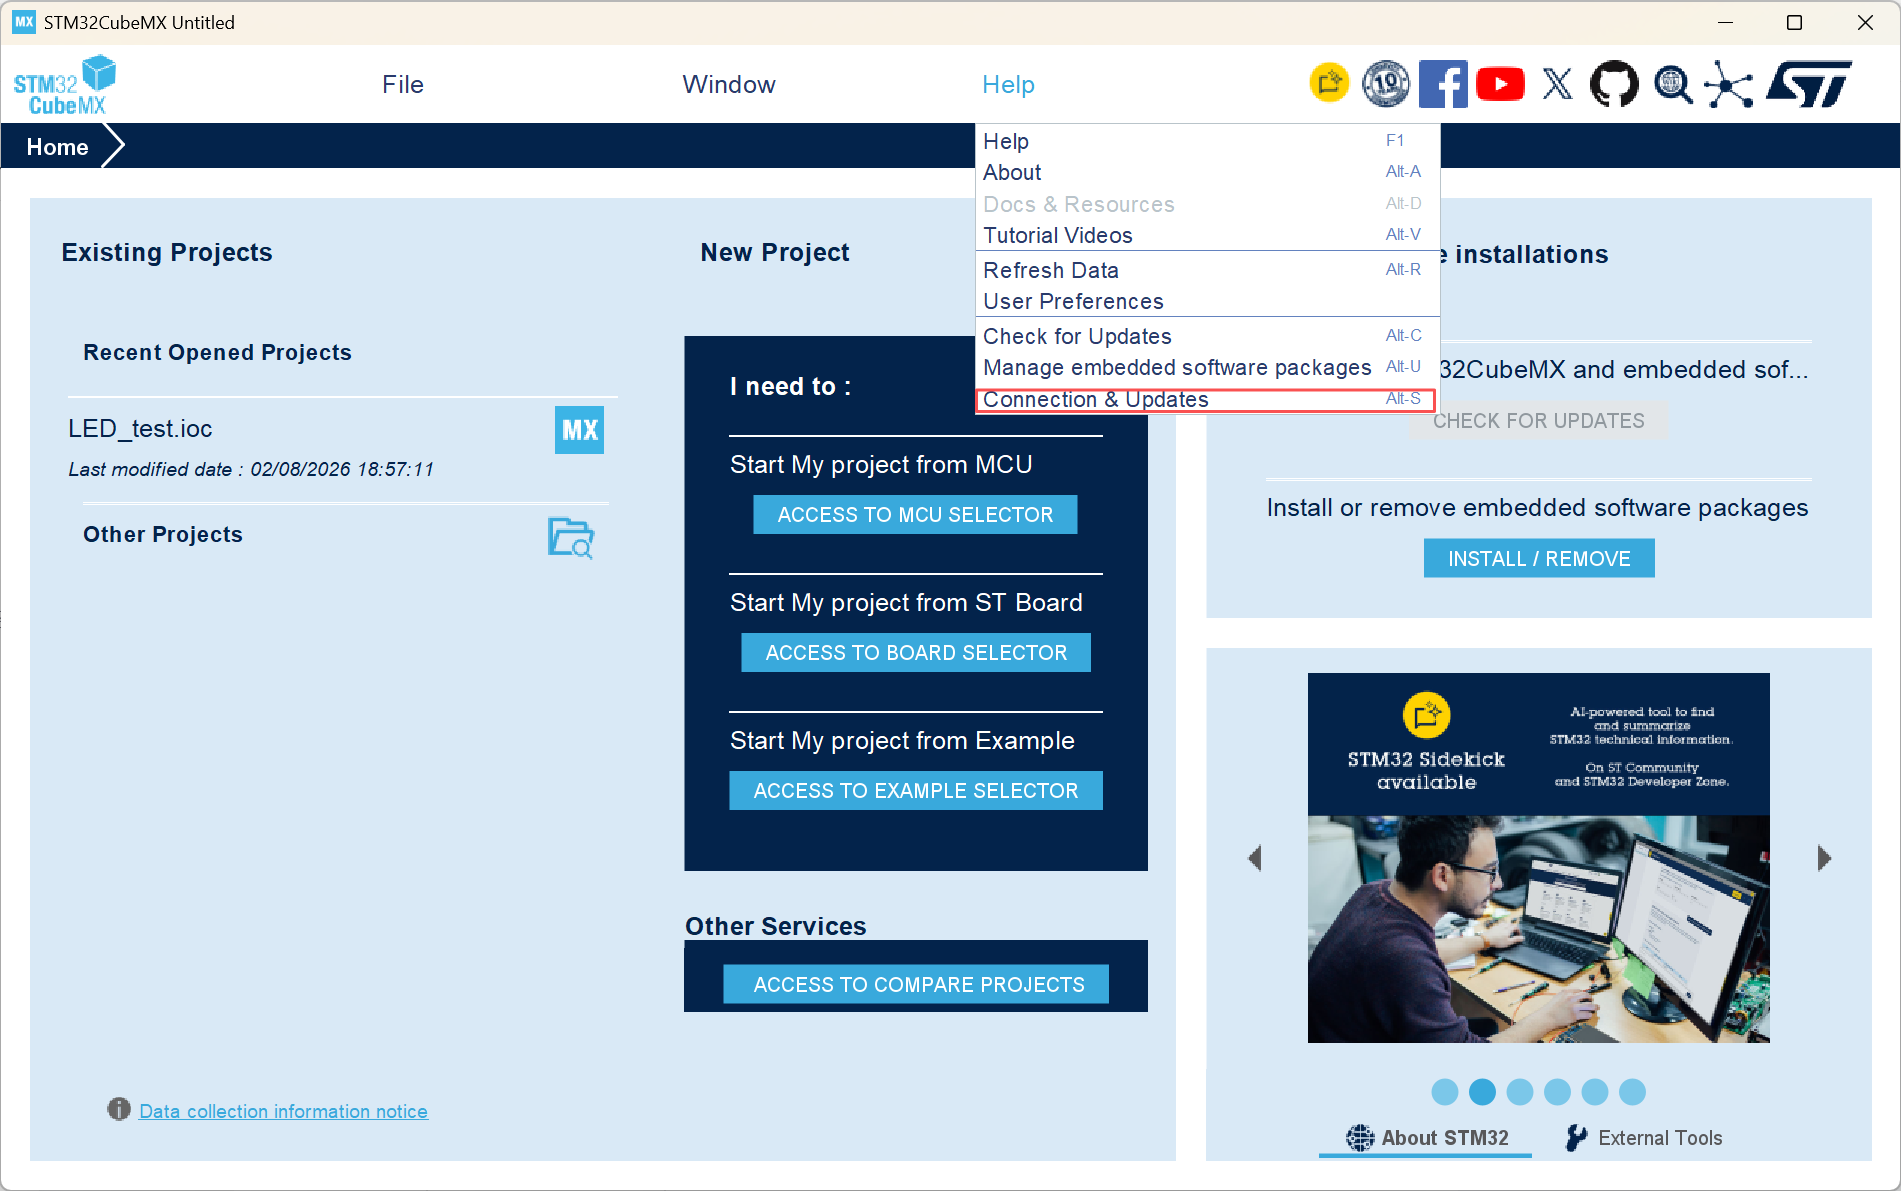
Task: Open the GitHub icon link
Action: 1614,84
